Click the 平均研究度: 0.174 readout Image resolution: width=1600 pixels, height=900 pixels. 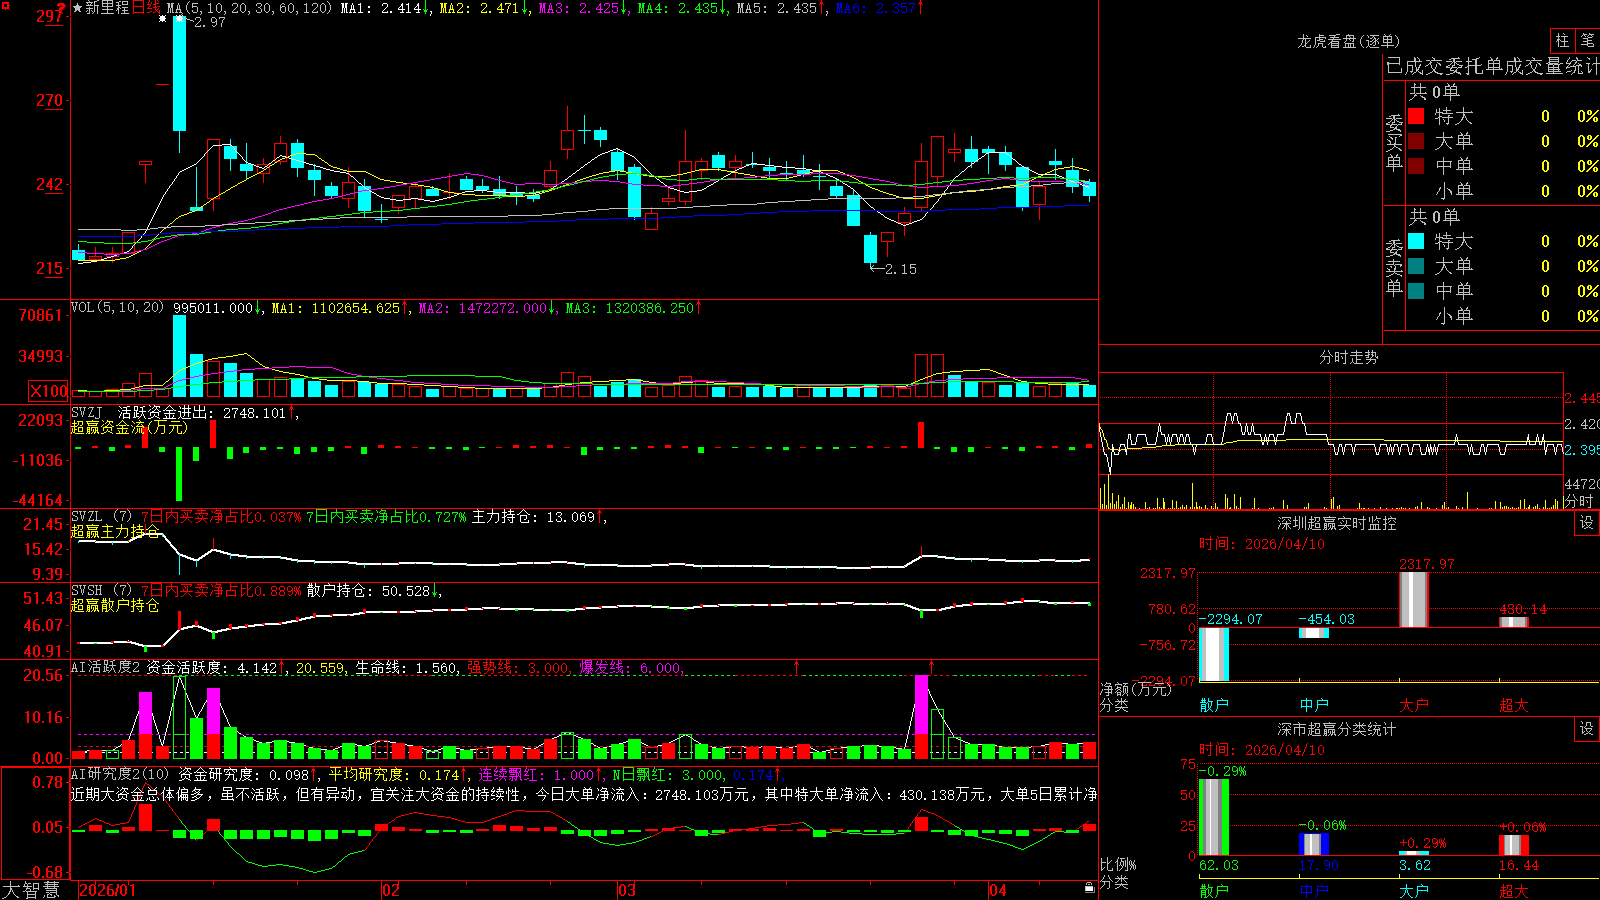point(394,775)
